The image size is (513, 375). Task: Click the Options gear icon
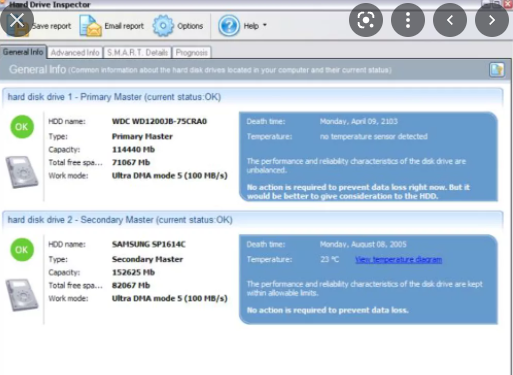click(163, 26)
